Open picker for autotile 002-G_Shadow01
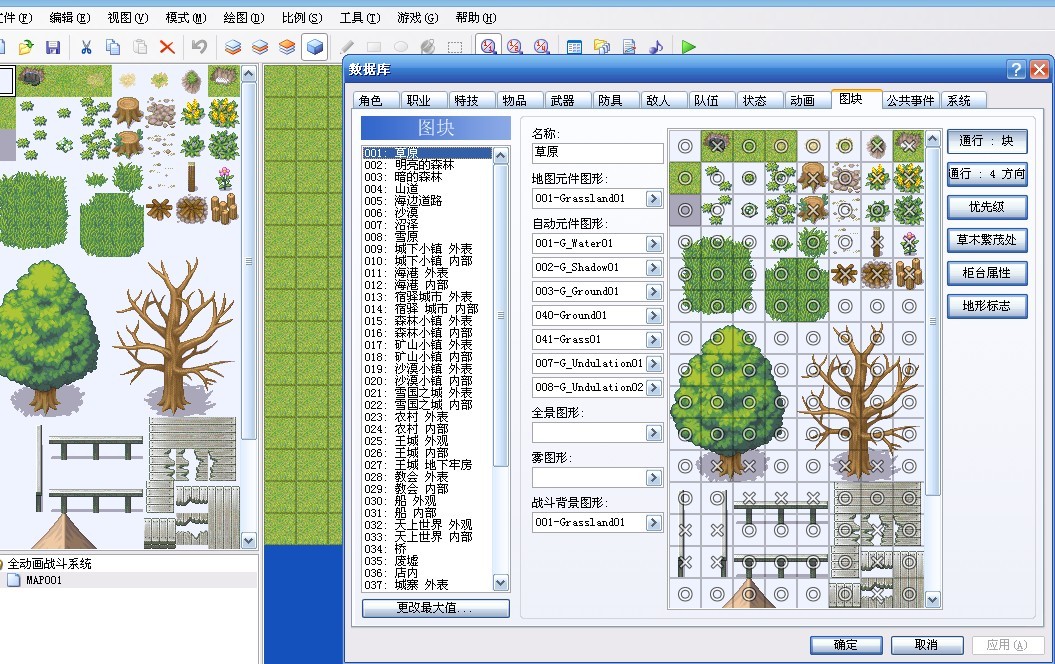Viewport: 1055px width, 664px height. pos(653,268)
